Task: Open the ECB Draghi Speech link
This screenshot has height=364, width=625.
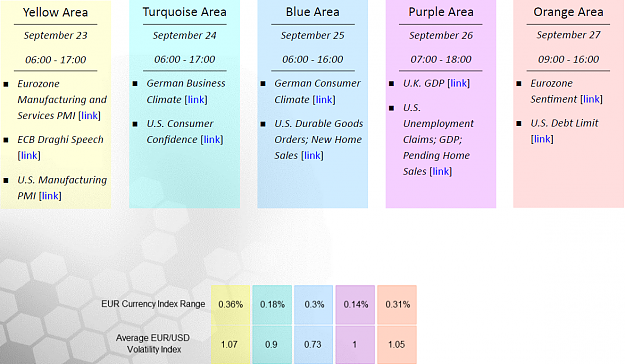Action: [x=29, y=155]
